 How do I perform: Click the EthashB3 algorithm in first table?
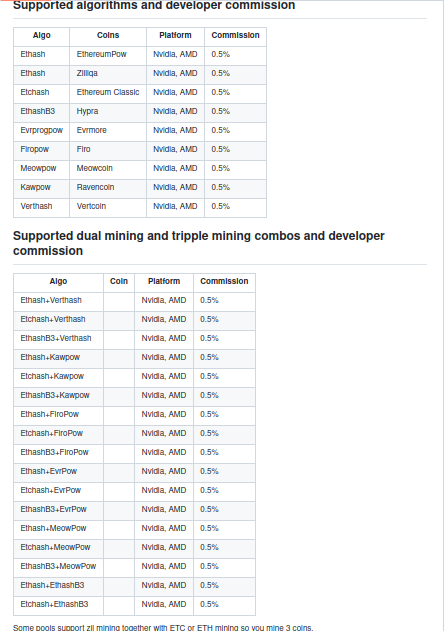[41, 111]
